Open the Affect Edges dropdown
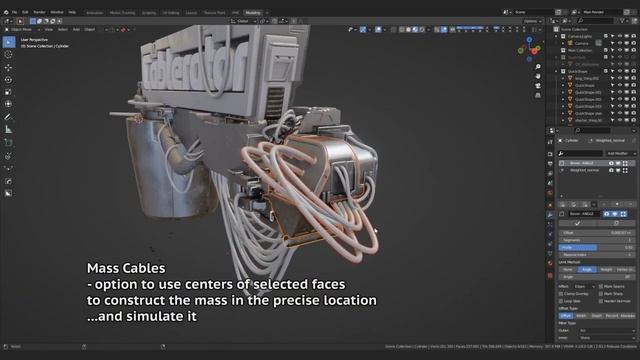This screenshot has height=360, width=640. (584, 287)
